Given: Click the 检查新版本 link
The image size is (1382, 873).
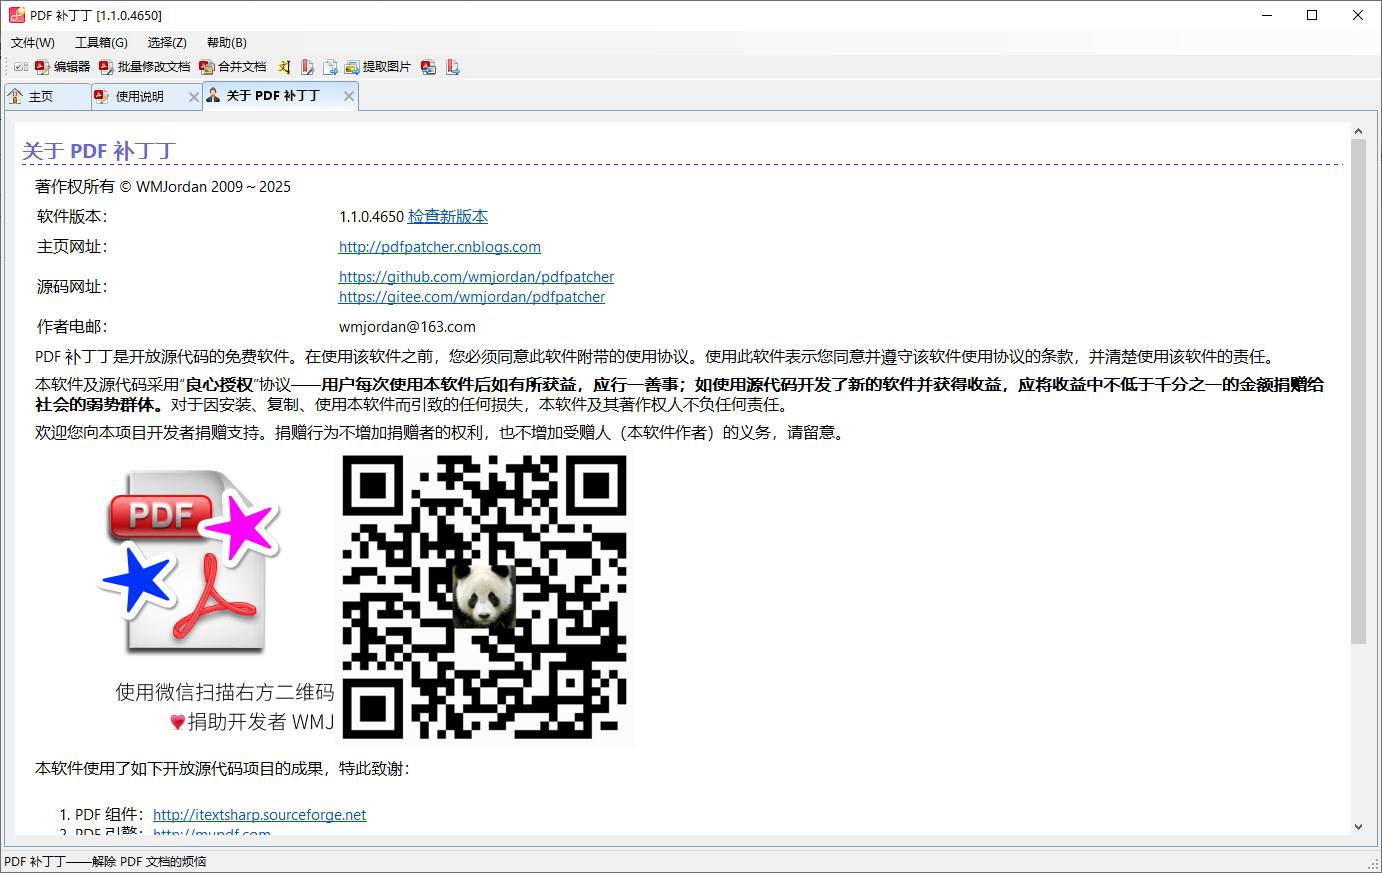Looking at the screenshot, I should [x=448, y=216].
